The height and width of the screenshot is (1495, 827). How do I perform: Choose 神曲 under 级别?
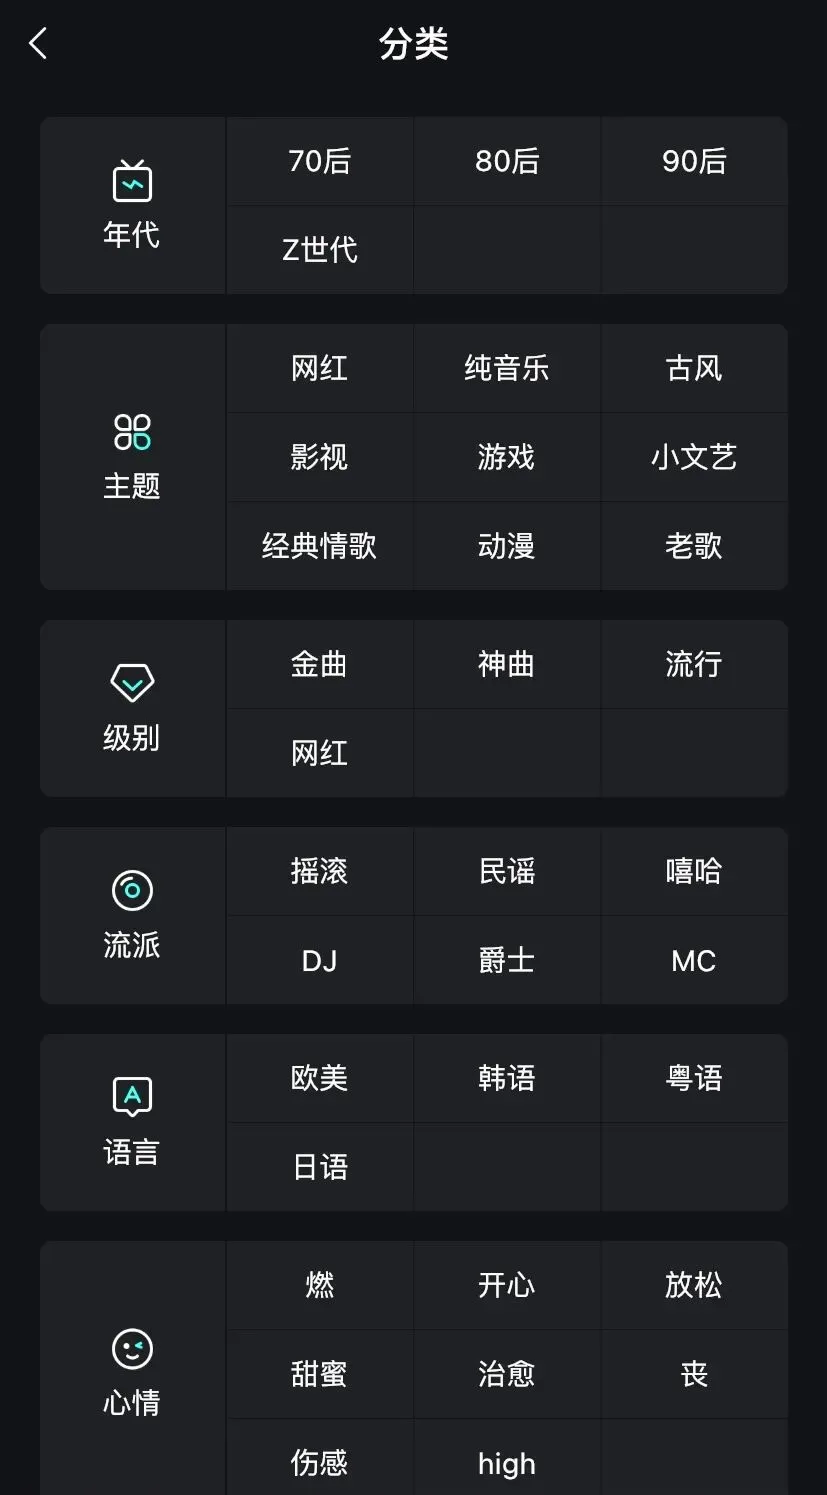pyautogui.click(x=507, y=665)
